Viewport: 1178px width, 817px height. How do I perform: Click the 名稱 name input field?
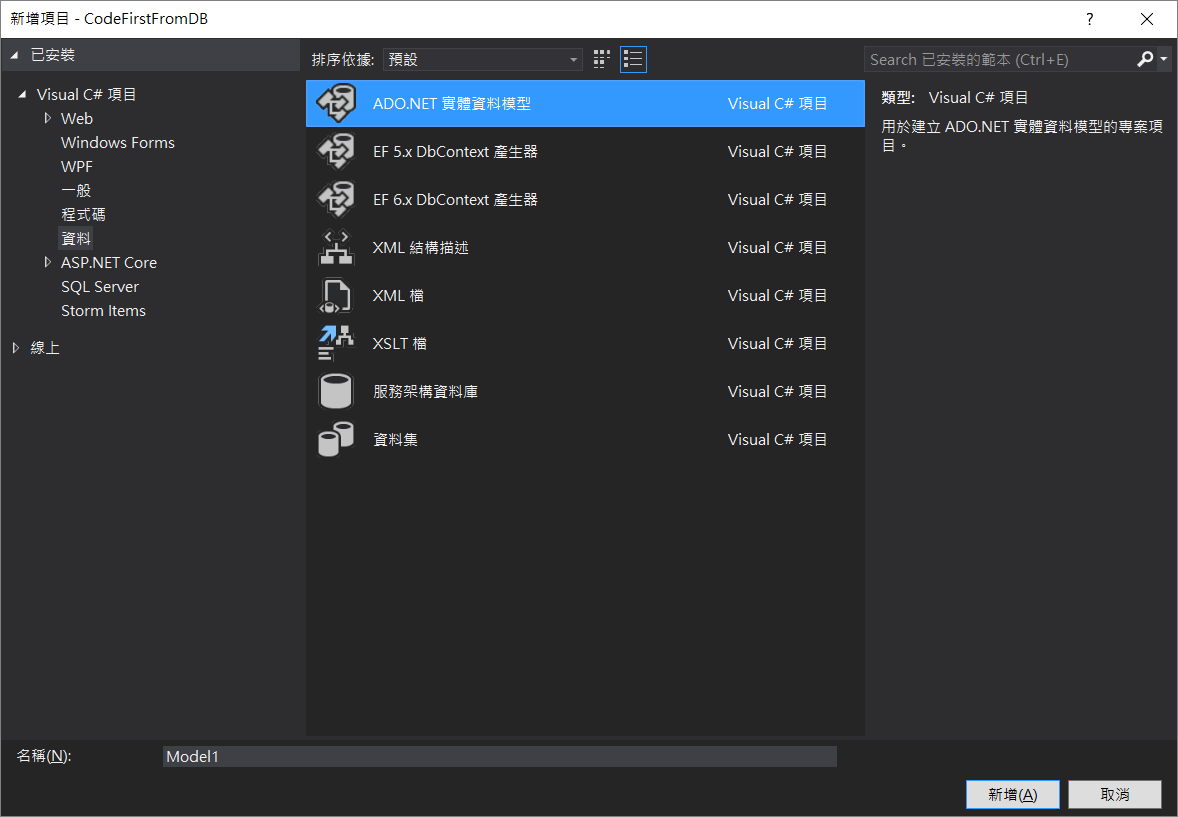pos(499,756)
